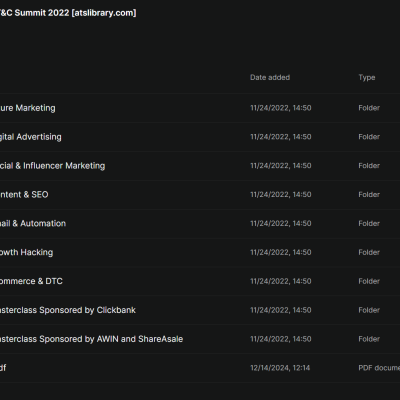Click the Folder type in Growth Hacking row
The width and height of the screenshot is (400, 400).
coord(369,252)
